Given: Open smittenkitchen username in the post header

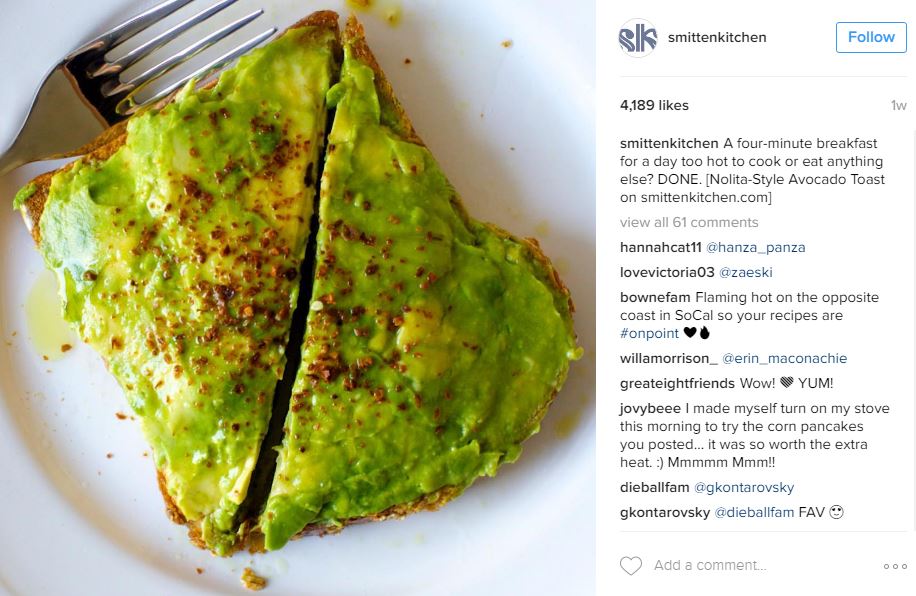Looking at the screenshot, I should click(717, 37).
